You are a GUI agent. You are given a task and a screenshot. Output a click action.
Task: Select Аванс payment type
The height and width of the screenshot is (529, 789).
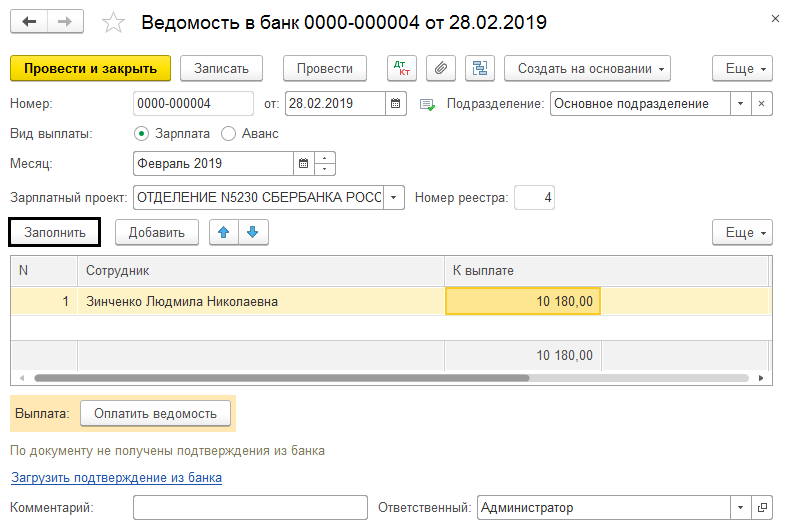click(x=228, y=133)
